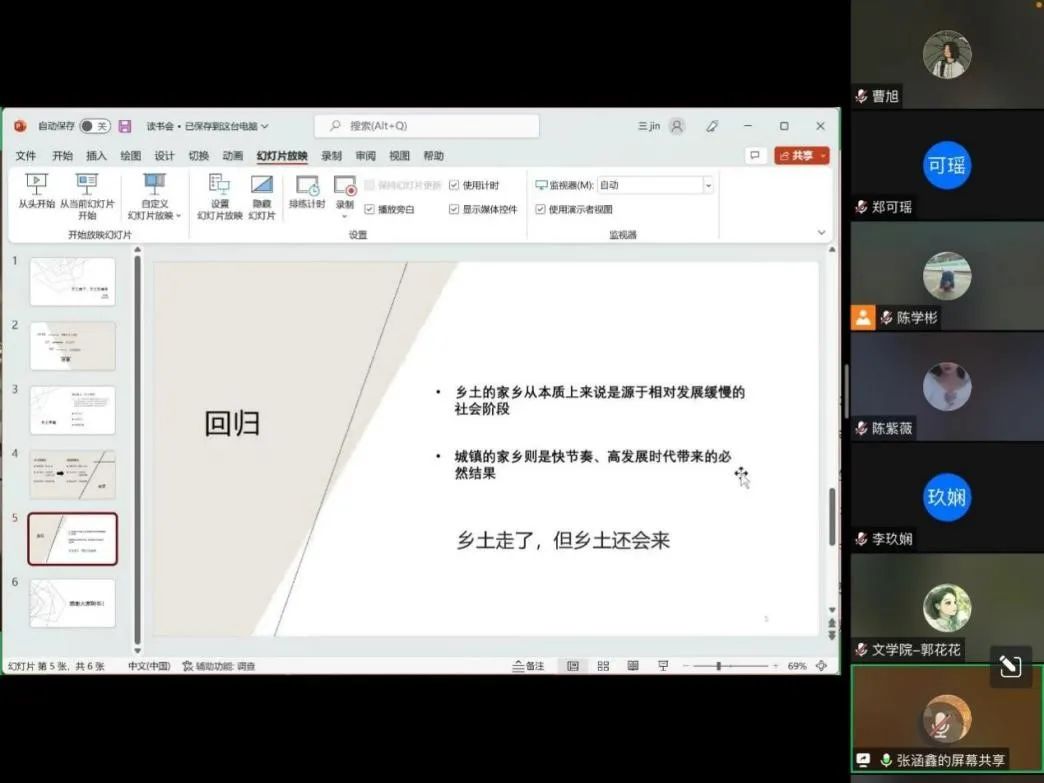
Task: Uncheck Use Presenter View (使用演示者视图)
Action: pyautogui.click(x=540, y=209)
